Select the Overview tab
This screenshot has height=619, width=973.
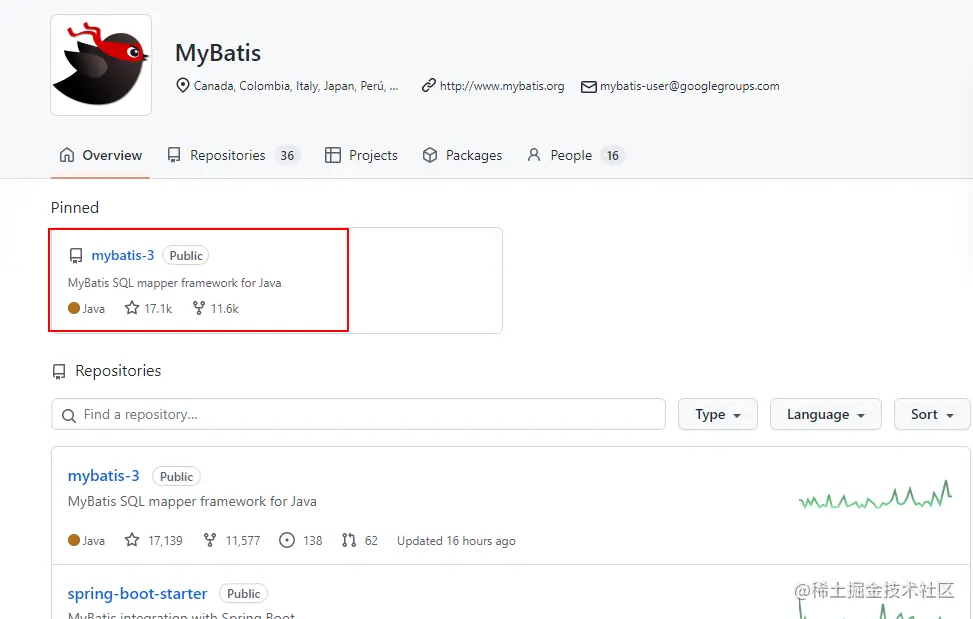[x=100, y=155]
